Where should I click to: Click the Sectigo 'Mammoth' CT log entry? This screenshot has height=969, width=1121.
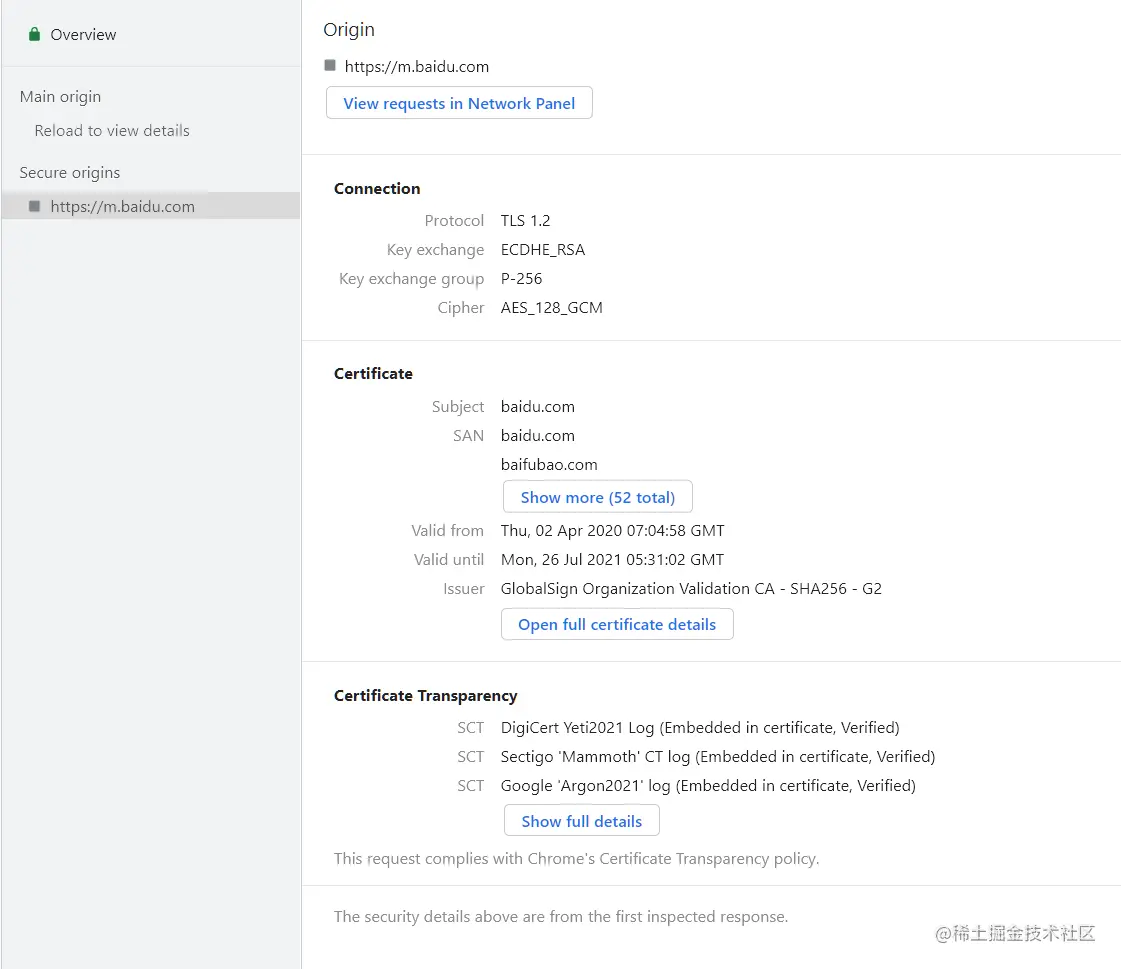pyautogui.click(x=718, y=757)
